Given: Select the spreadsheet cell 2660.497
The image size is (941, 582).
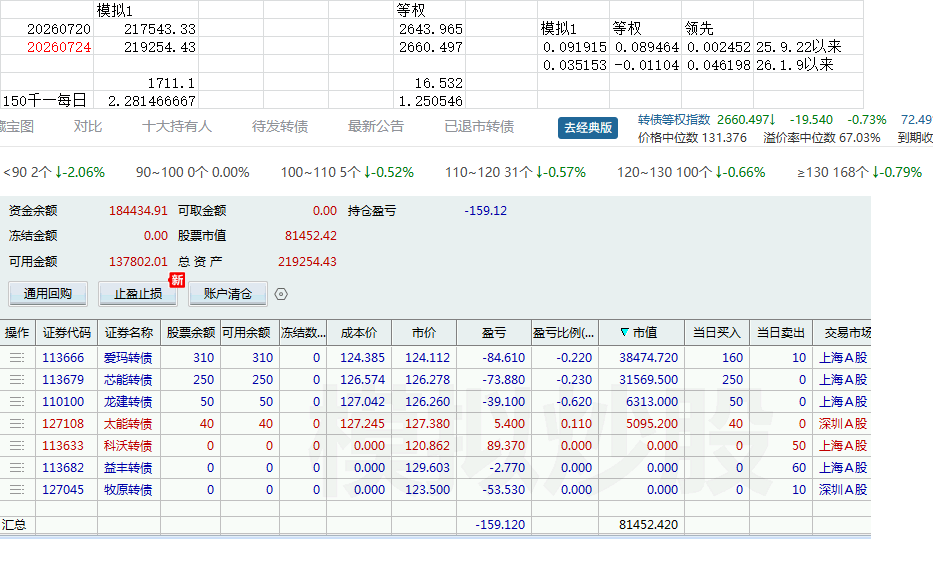Looking at the screenshot, I should tap(429, 47).
